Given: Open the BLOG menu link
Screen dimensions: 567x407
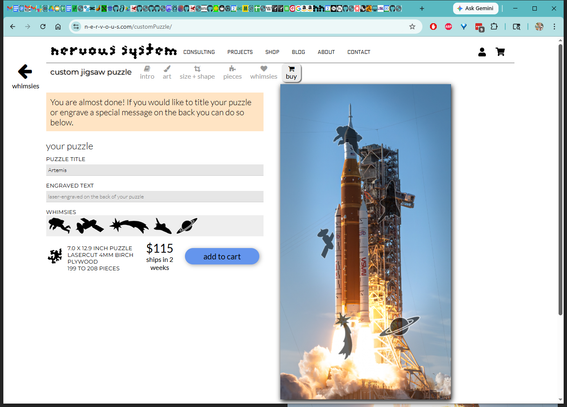Looking at the screenshot, I should (298, 52).
